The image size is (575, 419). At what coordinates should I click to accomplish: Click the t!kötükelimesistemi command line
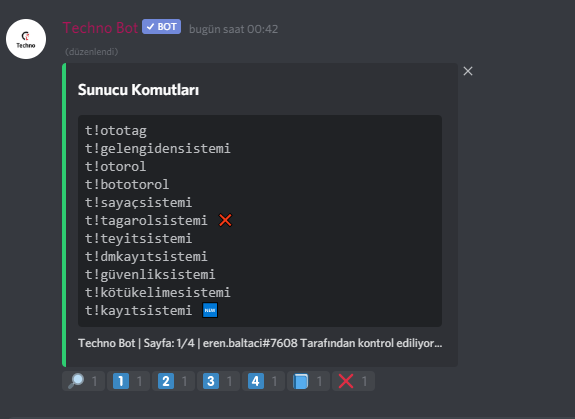point(158,293)
